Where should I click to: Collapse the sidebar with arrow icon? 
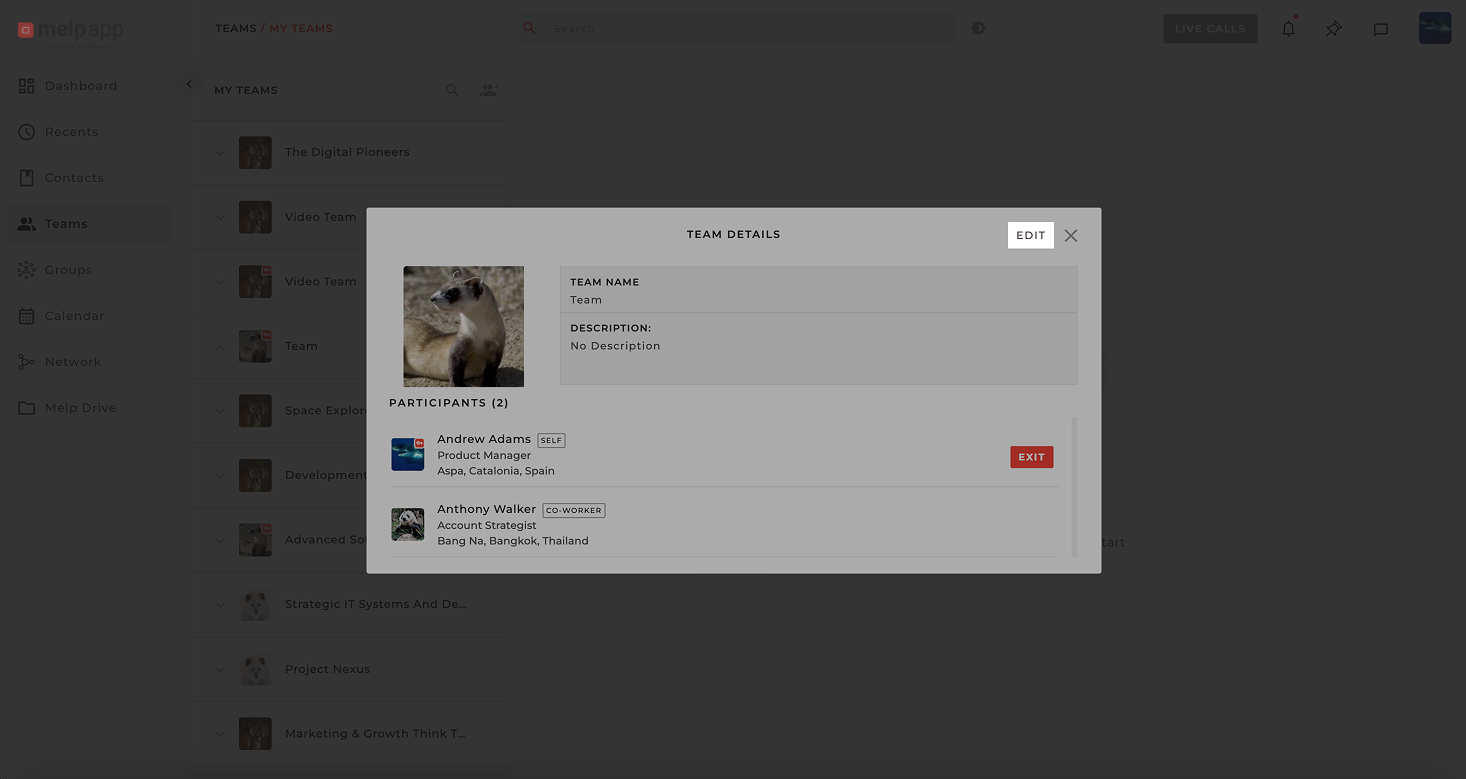pyautogui.click(x=189, y=85)
